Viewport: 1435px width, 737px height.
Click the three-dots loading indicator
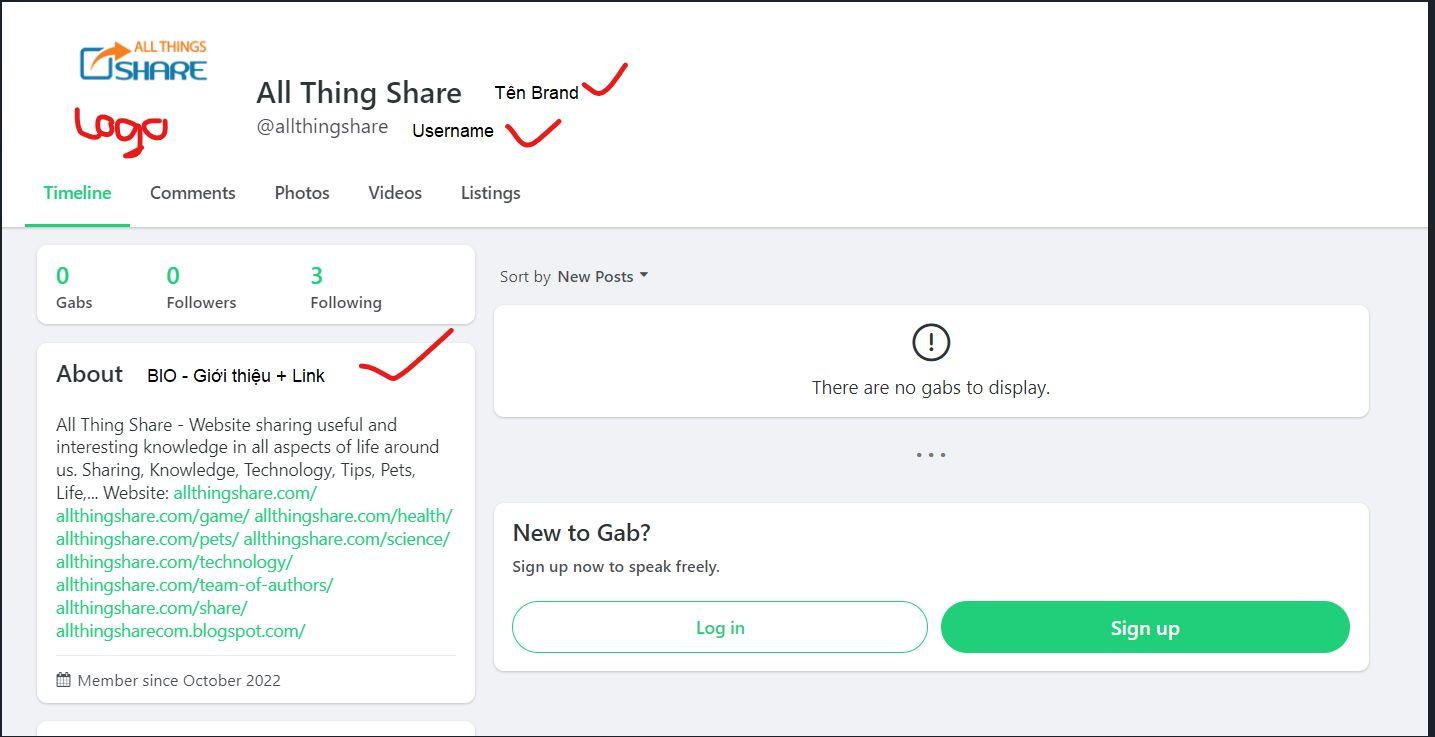pos(930,455)
